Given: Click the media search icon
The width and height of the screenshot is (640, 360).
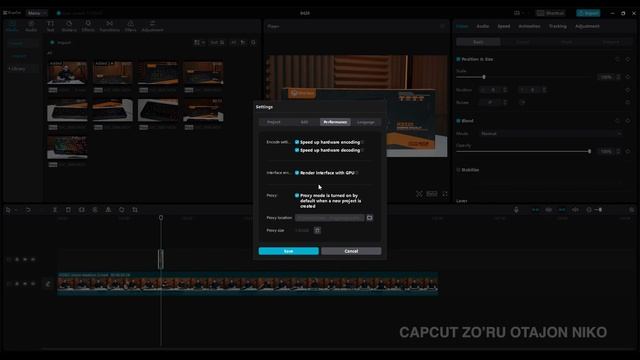Looking at the screenshot, I should [x=253, y=42].
